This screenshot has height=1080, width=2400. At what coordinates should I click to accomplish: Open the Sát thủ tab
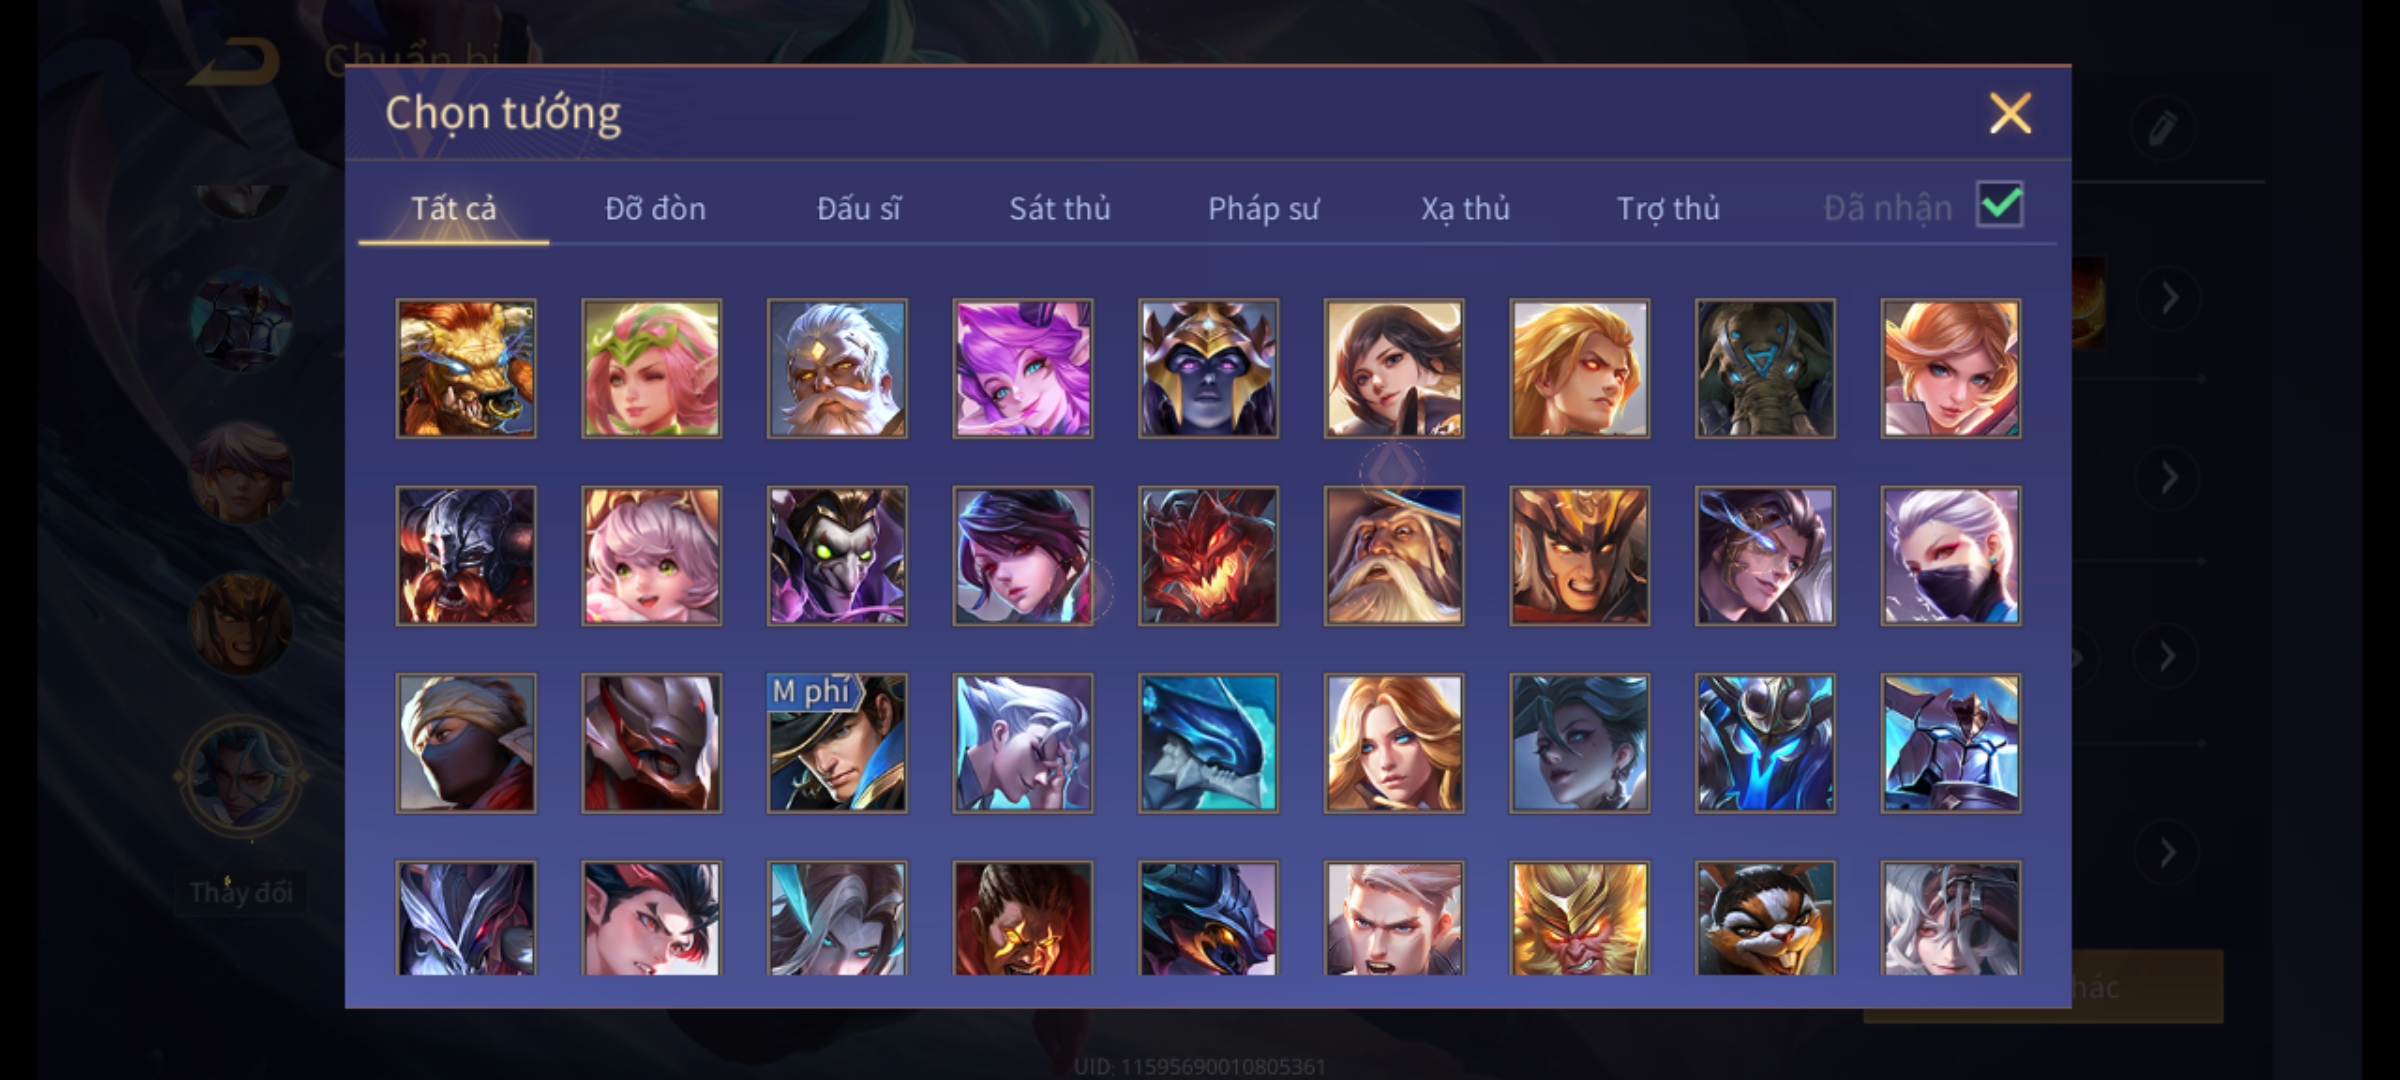coord(1059,208)
